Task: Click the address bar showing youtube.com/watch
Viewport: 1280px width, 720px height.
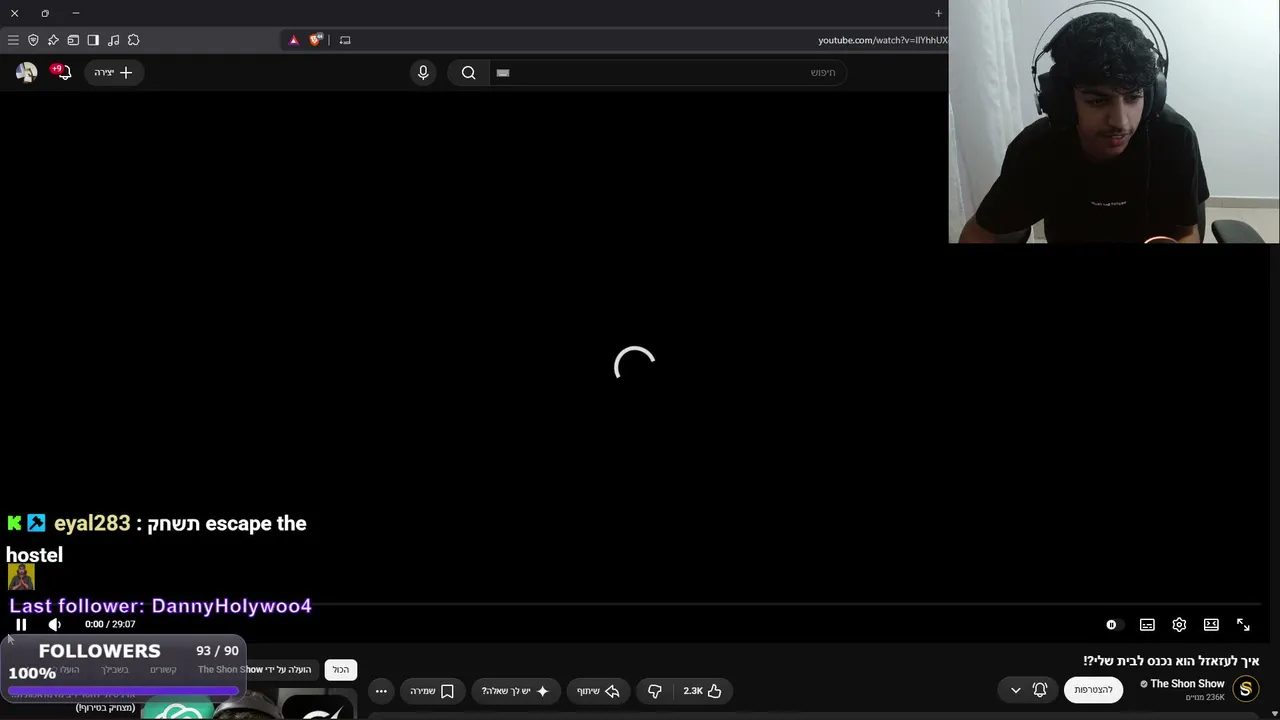Action: (882, 40)
